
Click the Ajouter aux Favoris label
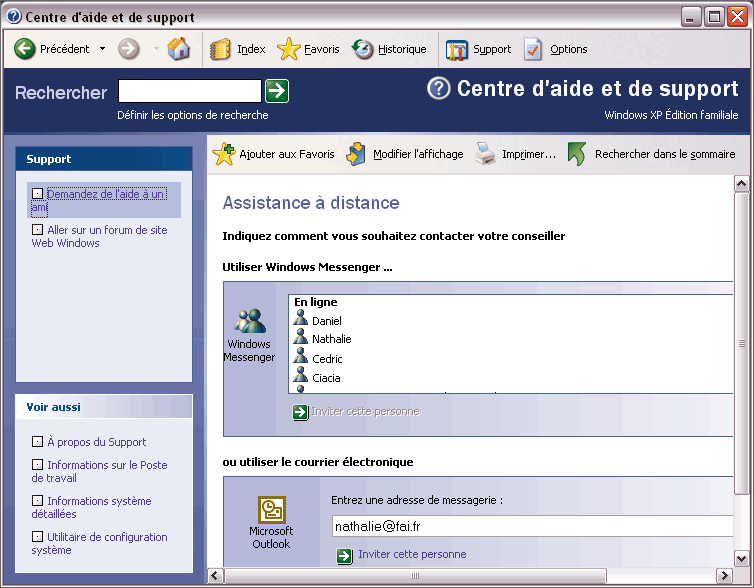point(287,154)
